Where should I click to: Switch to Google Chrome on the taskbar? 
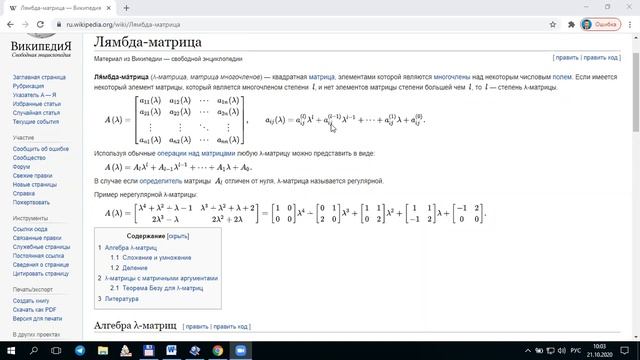[218, 351]
